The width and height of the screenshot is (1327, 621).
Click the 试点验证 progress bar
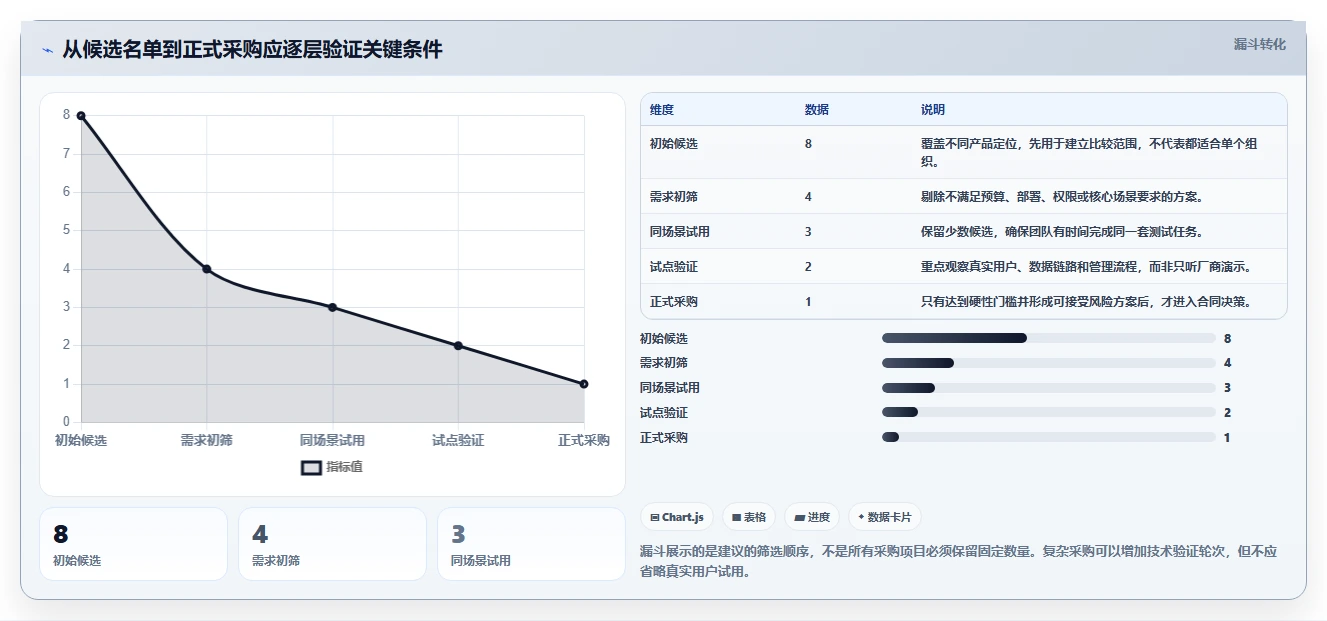click(x=1048, y=412)
